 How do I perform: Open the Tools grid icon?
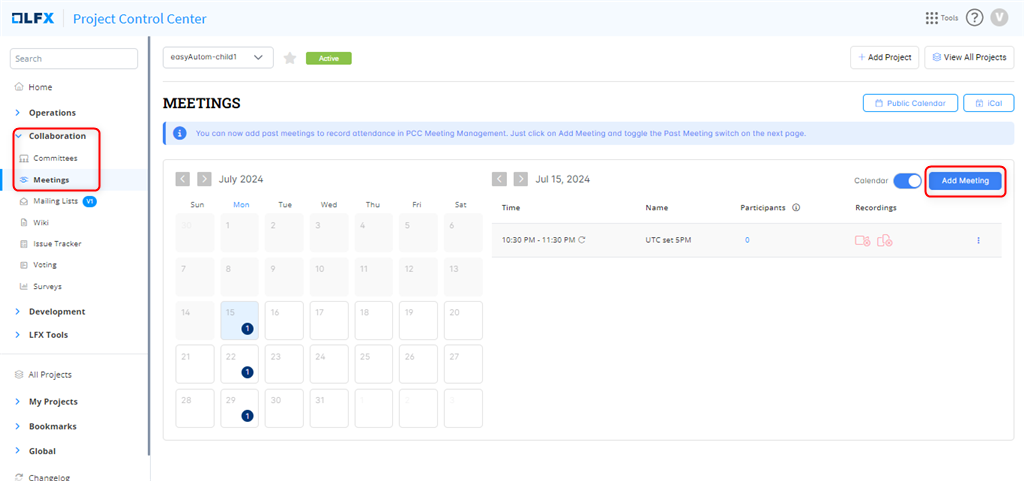(x=931, y=18)
